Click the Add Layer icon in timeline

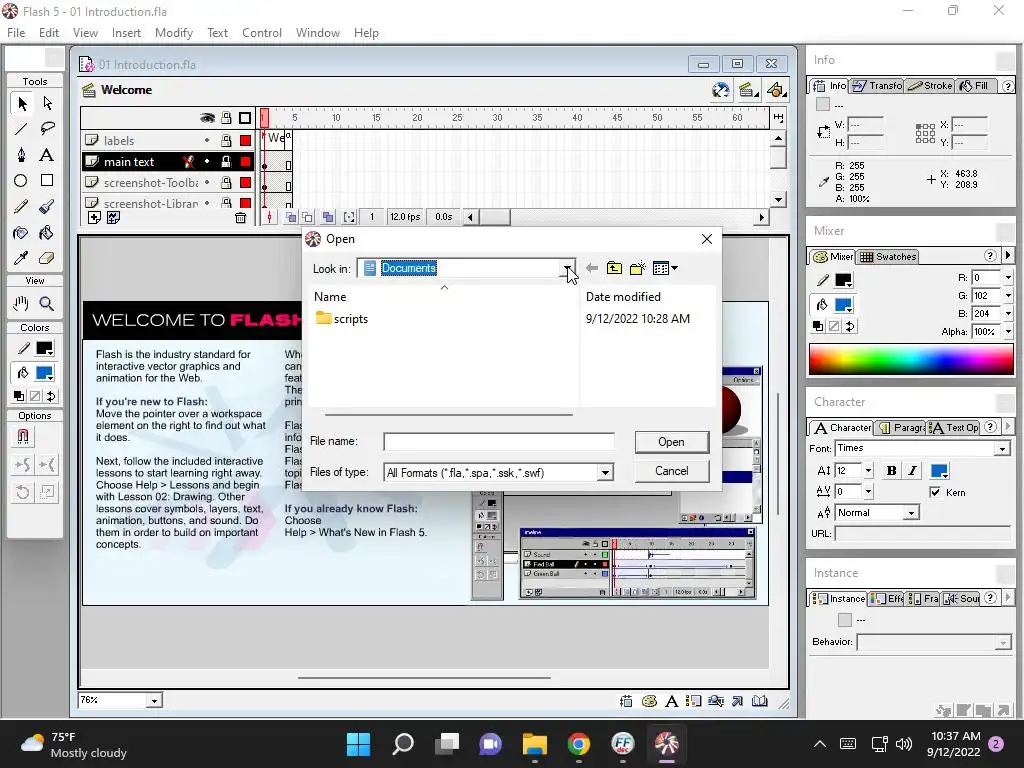pos(94,218)
